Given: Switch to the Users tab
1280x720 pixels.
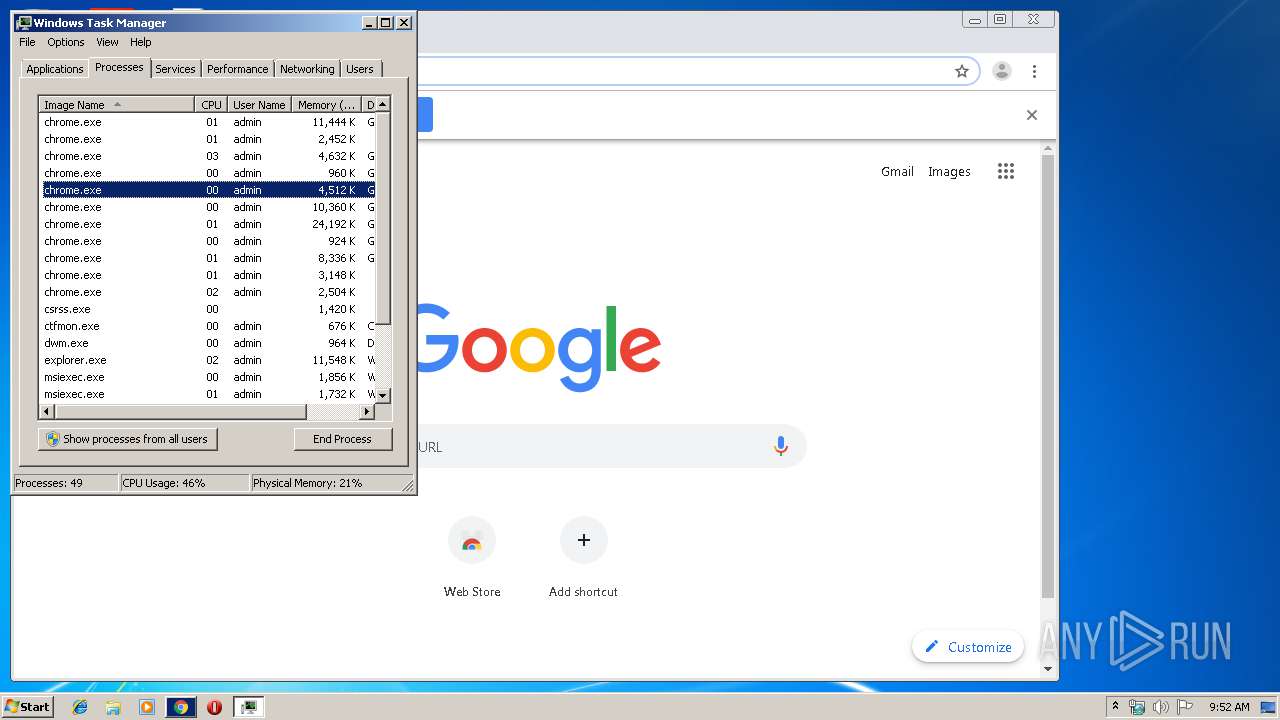Looking at the screenshot, I should coord(360,69).
